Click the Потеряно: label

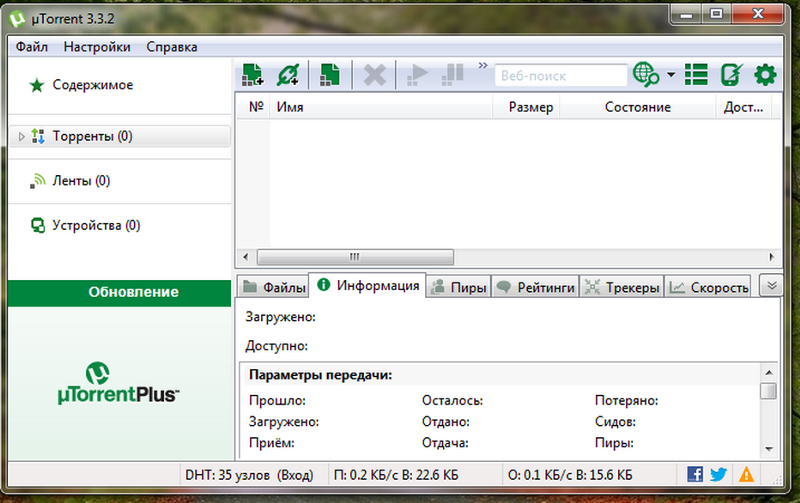(627, 400)
